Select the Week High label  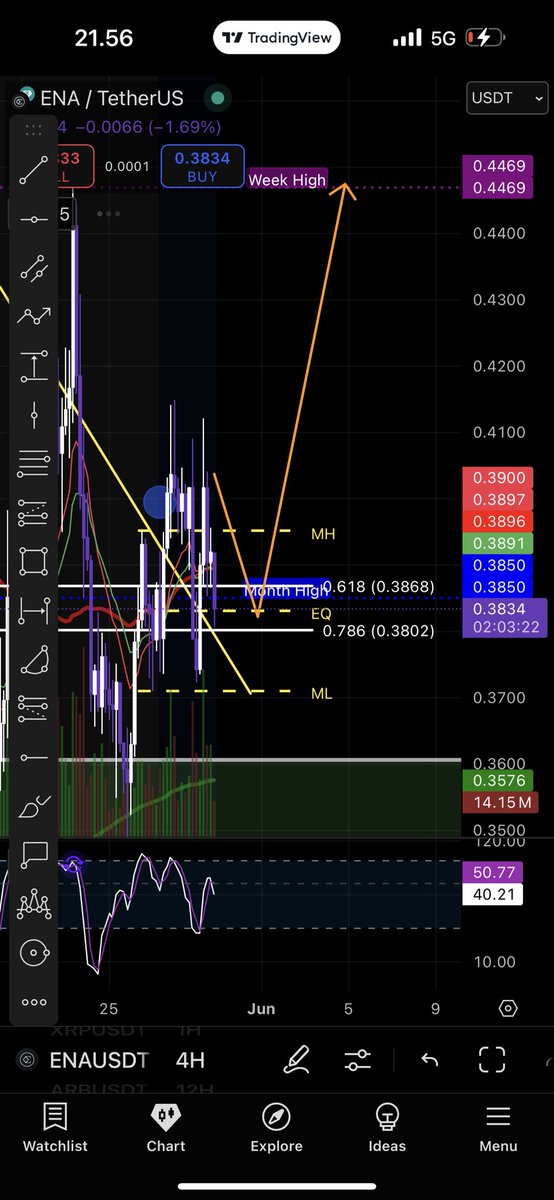pos(287,180)
